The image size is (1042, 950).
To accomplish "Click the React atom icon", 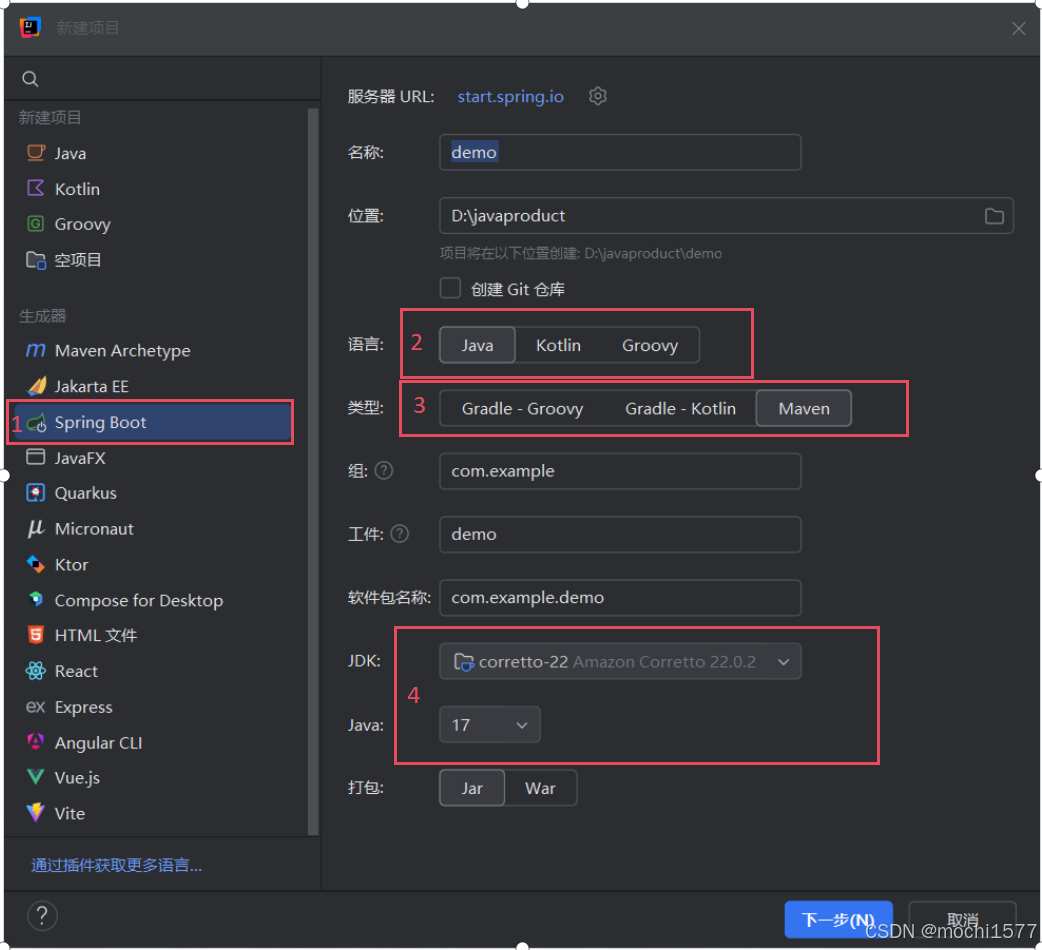I will click(x=36, y=671).
